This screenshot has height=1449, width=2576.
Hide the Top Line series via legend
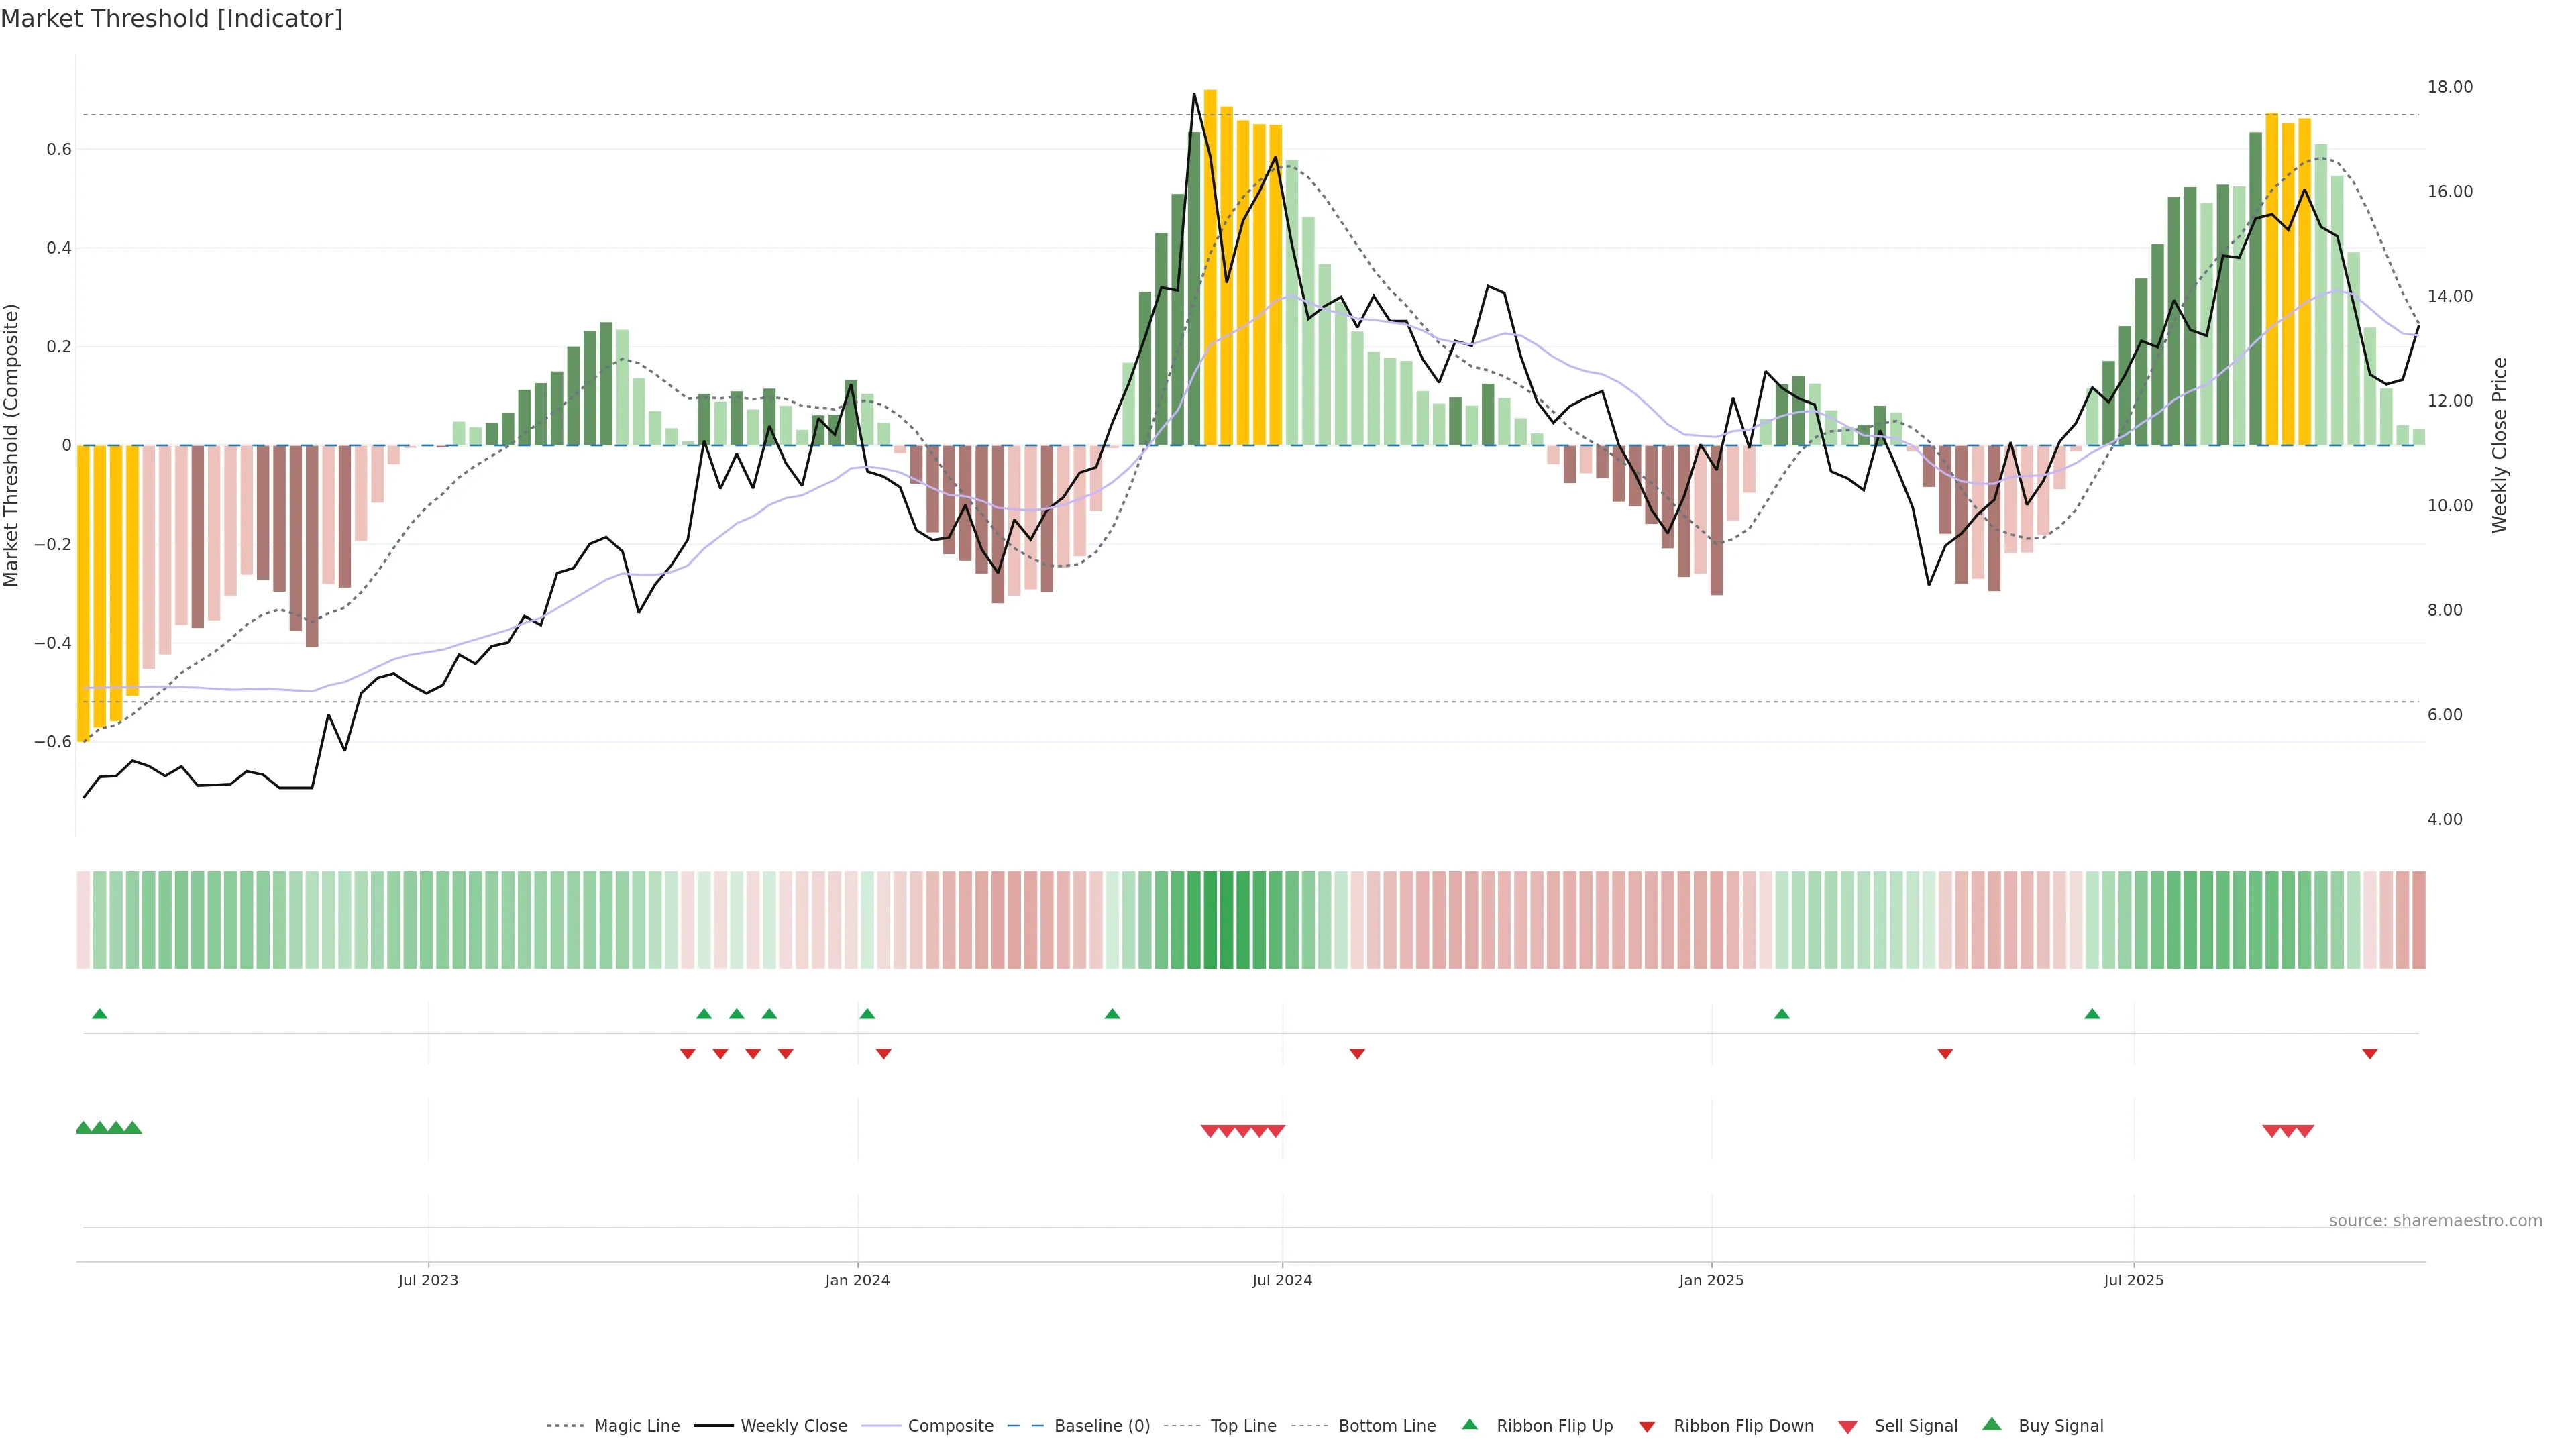tap(1243, 1426)
